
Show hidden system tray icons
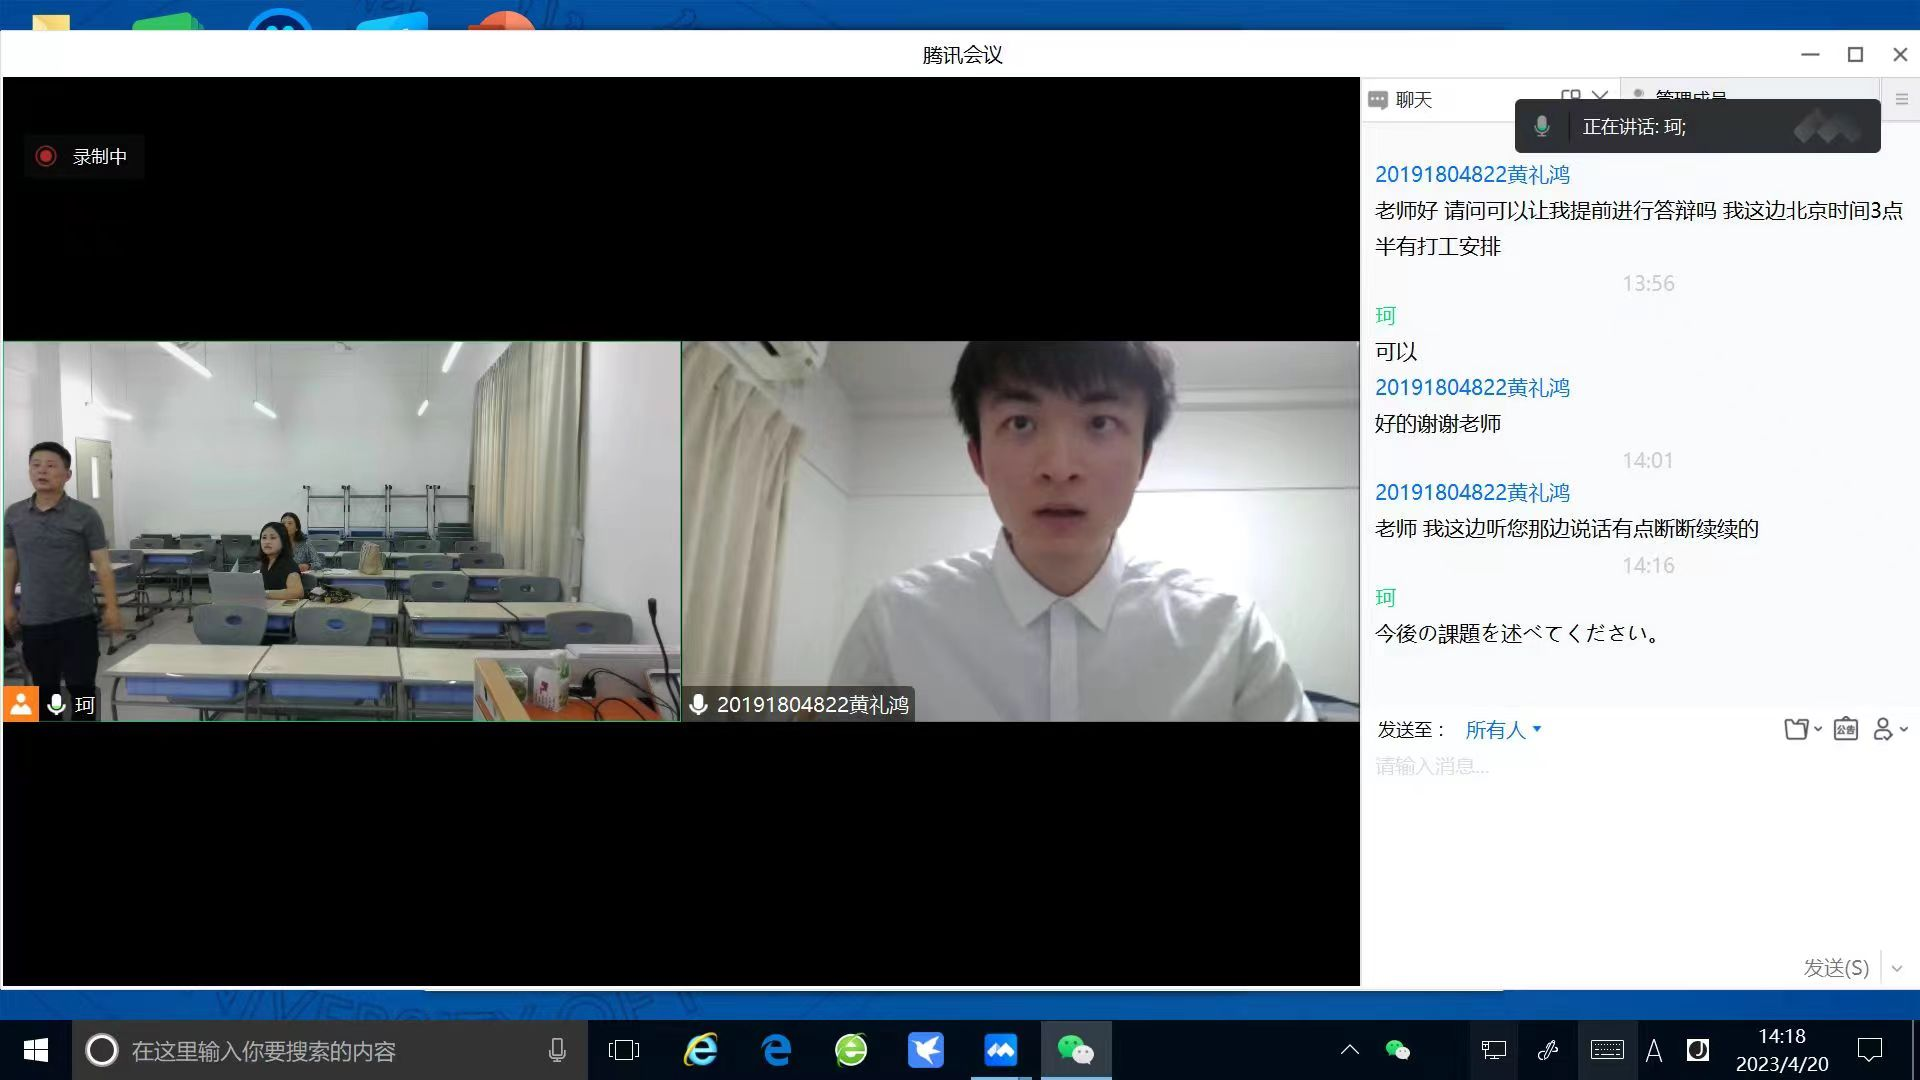coord(1349,1050)
